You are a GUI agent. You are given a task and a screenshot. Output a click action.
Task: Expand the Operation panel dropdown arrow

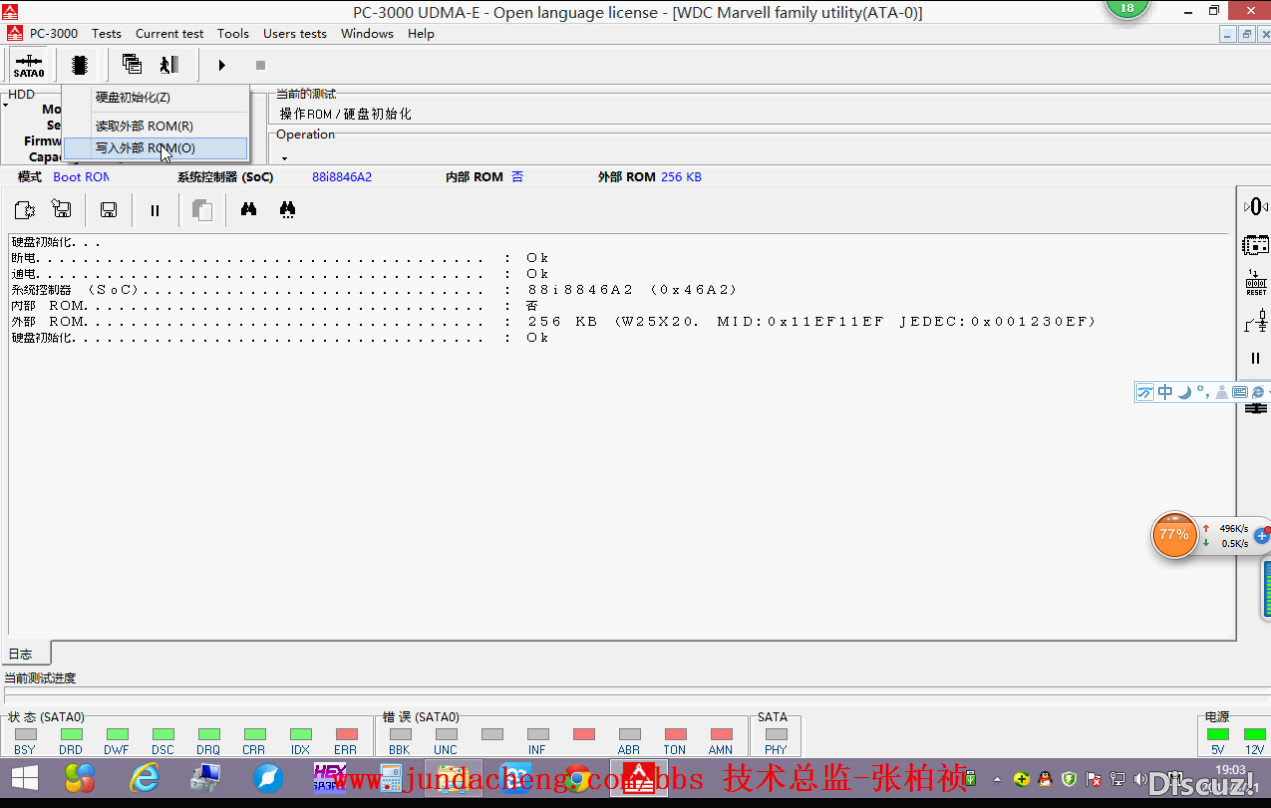[x=284, y=158]
